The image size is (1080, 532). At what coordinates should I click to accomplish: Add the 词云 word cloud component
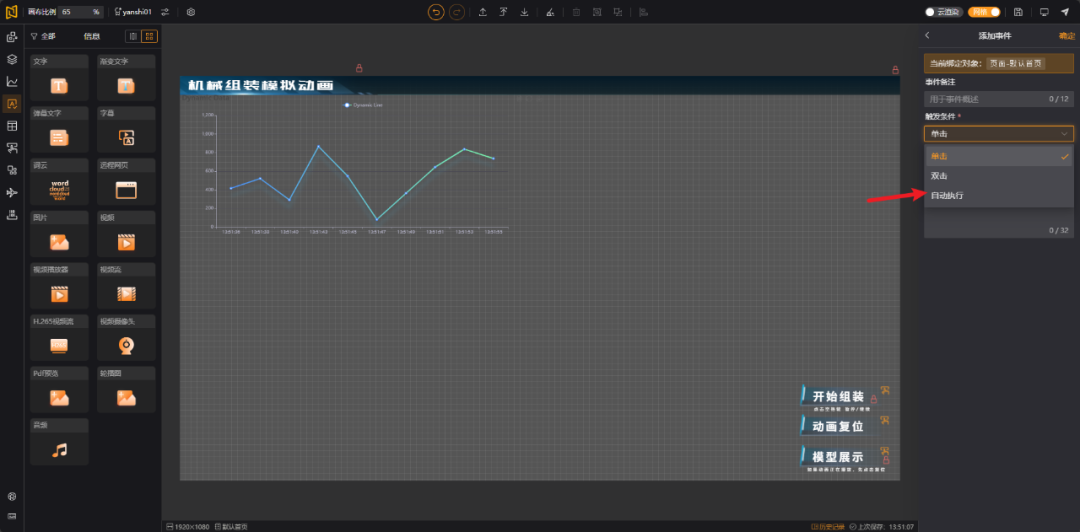[59, 182]
